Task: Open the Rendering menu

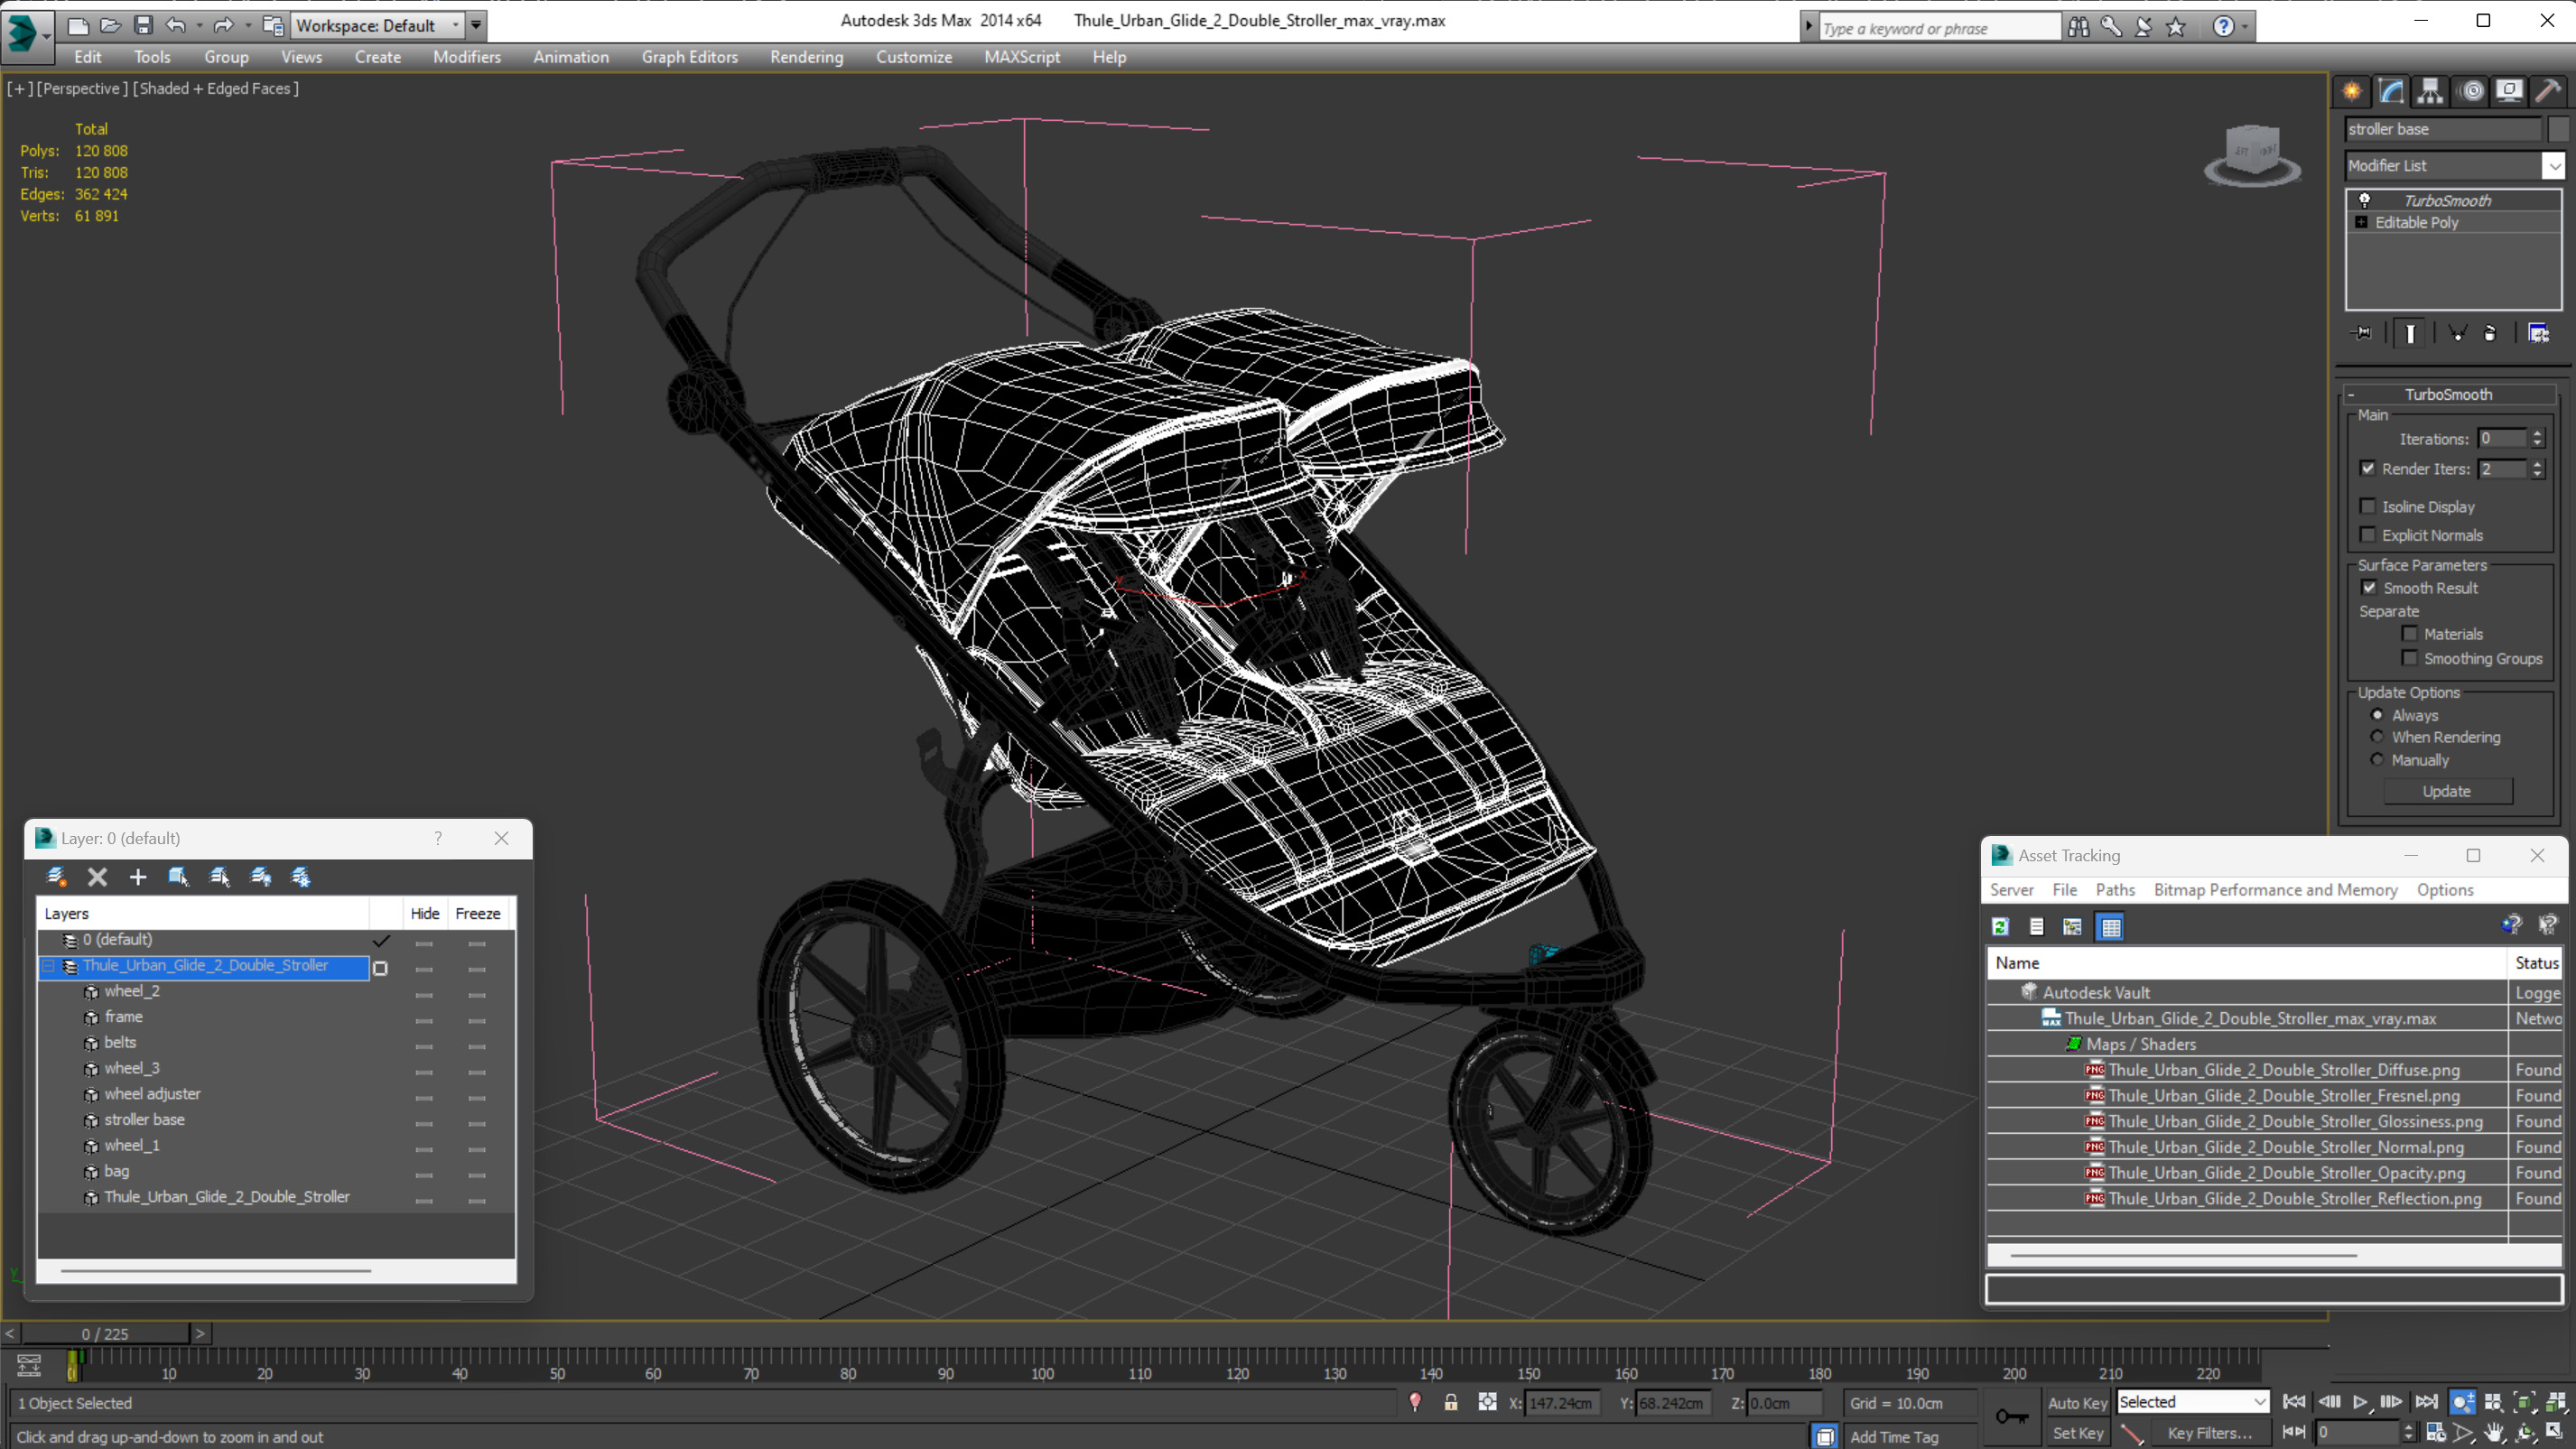Action: [x=806, y=57]
